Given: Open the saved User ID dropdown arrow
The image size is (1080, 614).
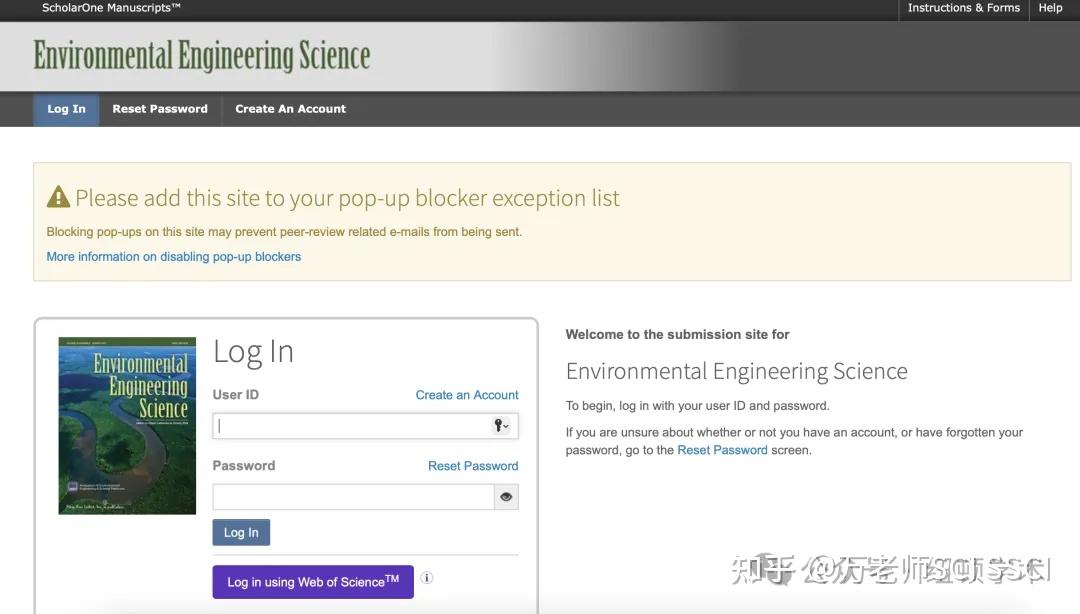Looking at the screenshot, I should point(505,425).
